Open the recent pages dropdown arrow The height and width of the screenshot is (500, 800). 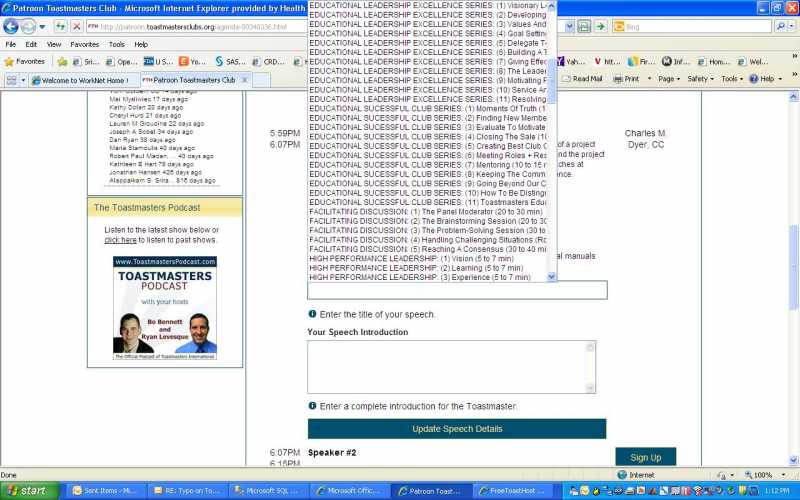(42, 27)
